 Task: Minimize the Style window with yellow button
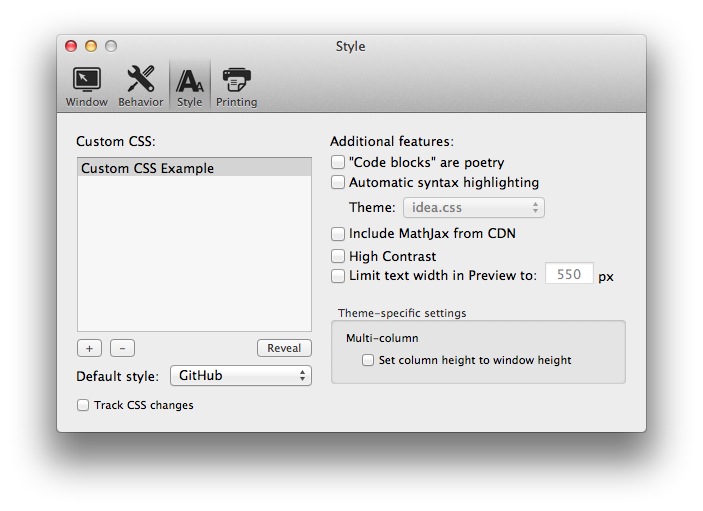[91, 46]
